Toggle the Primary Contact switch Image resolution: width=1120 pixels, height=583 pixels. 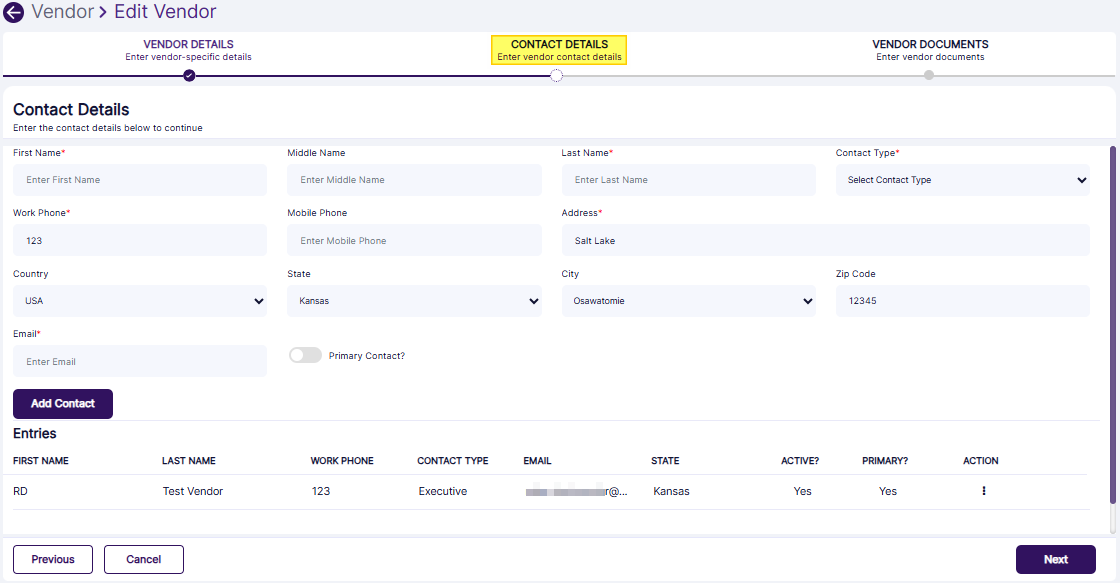(305, 355)
